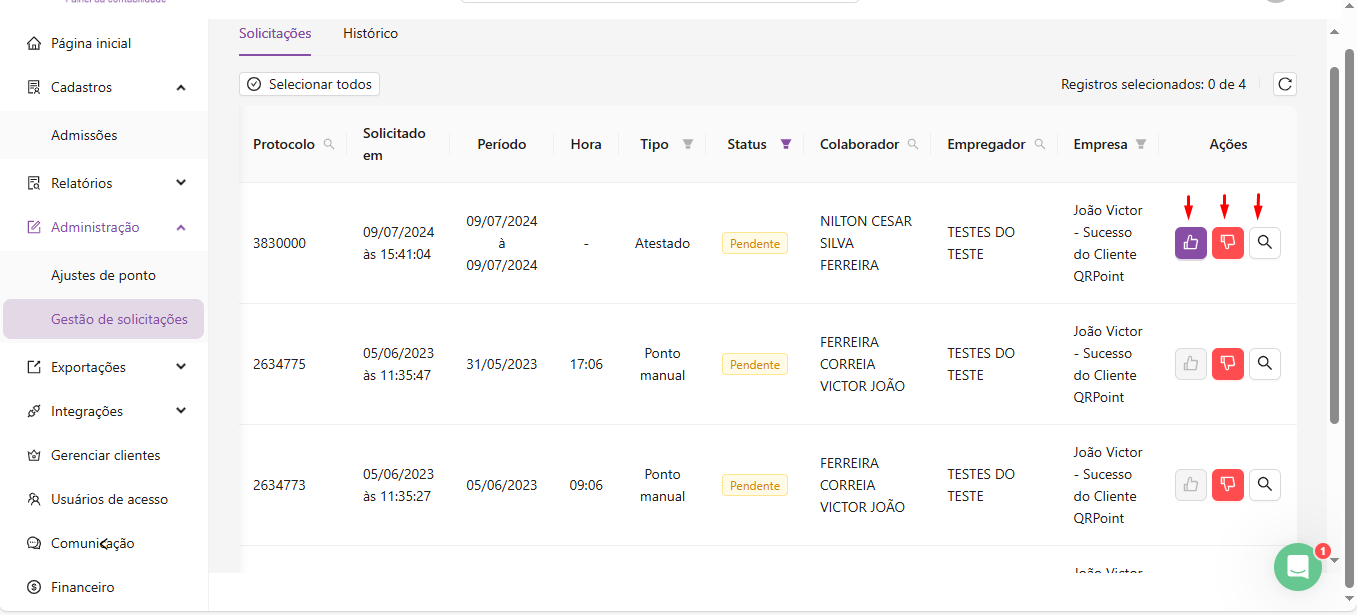Open details magnifier for request 2634773

[x=1264, y=485]
